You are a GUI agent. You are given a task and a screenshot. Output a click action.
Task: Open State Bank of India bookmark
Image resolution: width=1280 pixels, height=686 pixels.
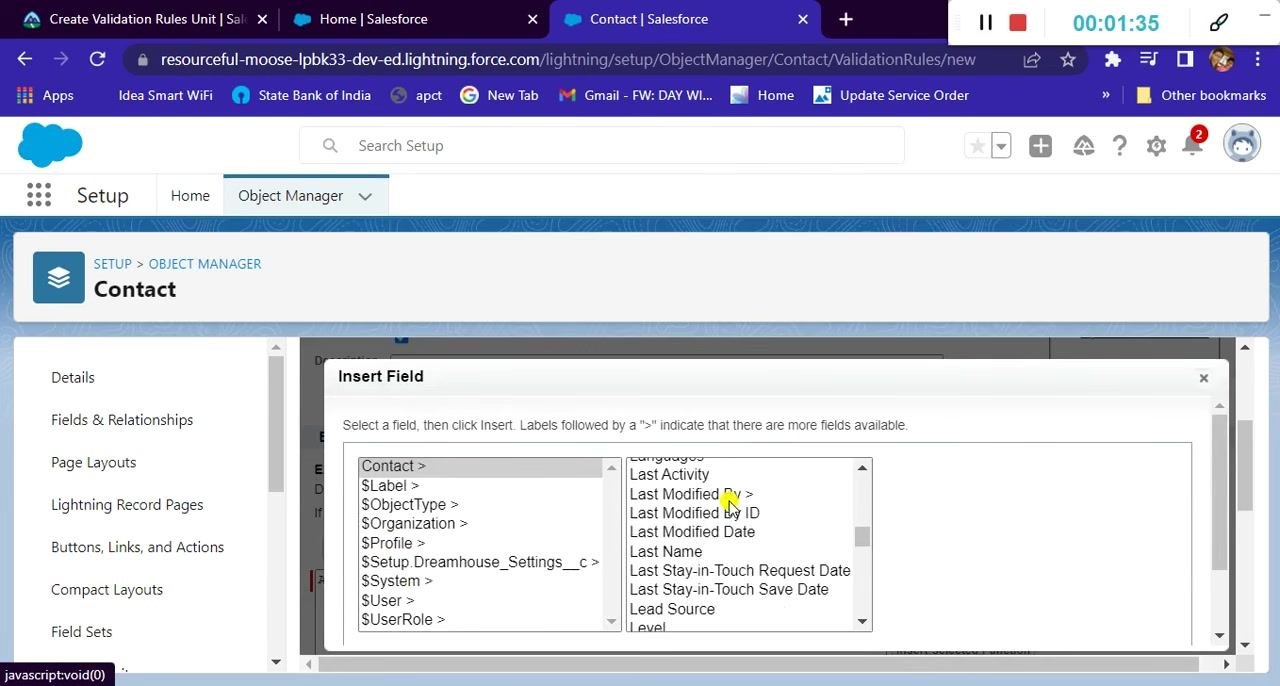[301, 95]
